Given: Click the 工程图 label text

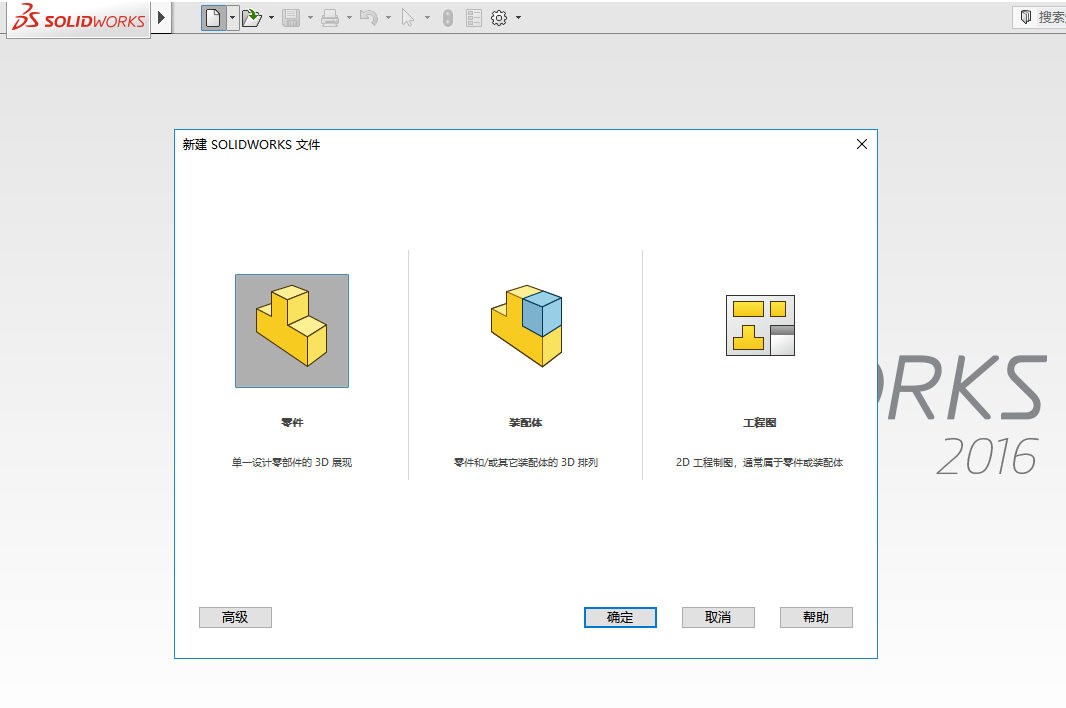Looking at the screenshot, I should [x=759, y=422].
